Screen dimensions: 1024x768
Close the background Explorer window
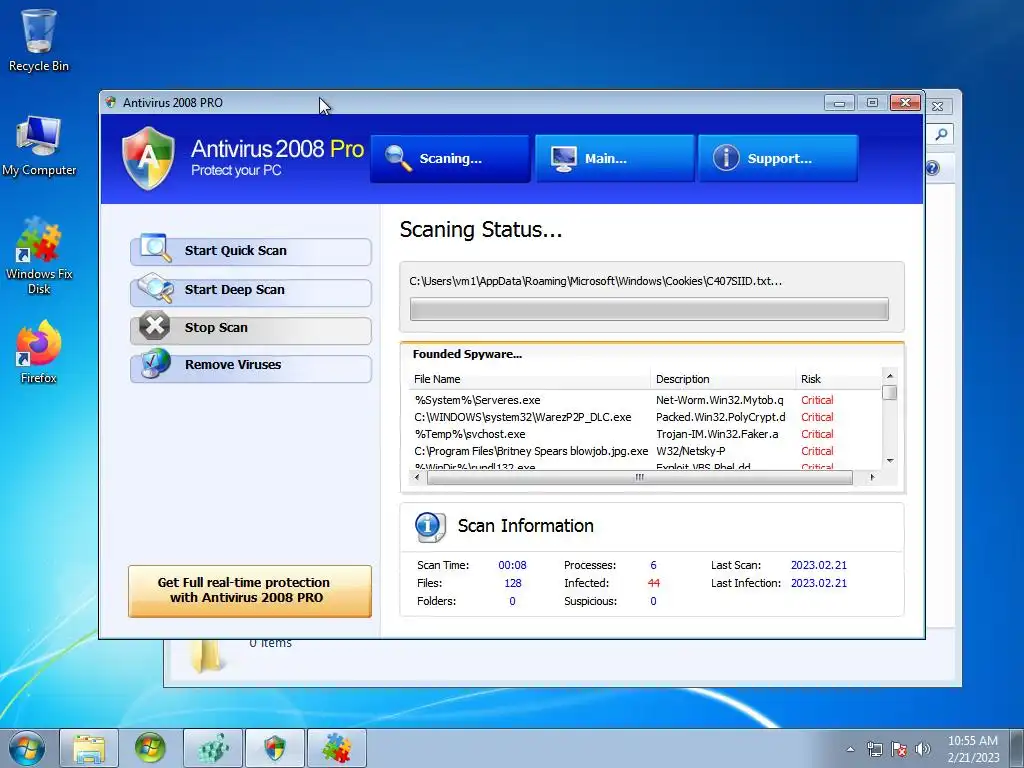coord(938,106)
